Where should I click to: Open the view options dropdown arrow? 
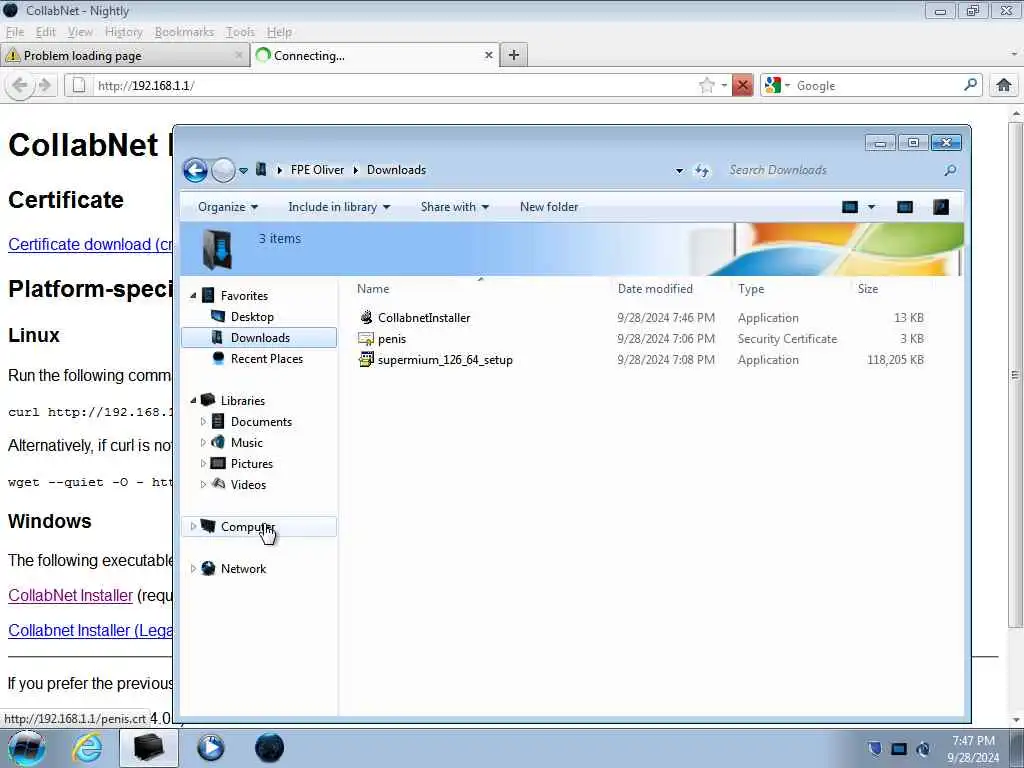871,207
